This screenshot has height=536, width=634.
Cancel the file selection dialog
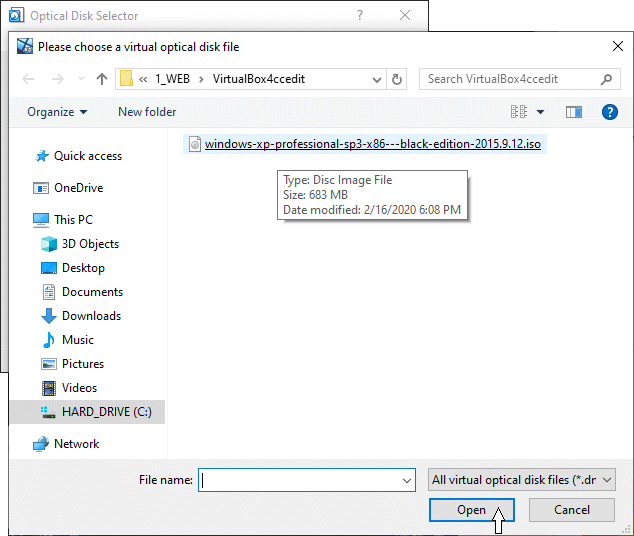click(x=572, y=510)
